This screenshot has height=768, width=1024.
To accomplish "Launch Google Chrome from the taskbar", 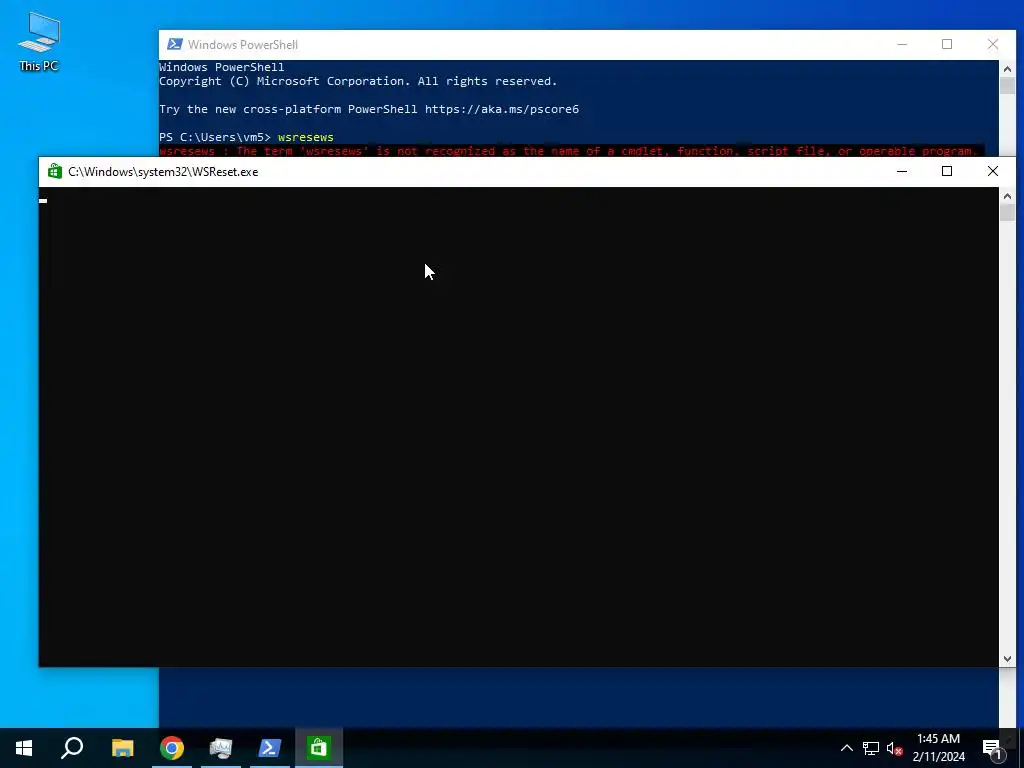I will [x=172, y=748].
